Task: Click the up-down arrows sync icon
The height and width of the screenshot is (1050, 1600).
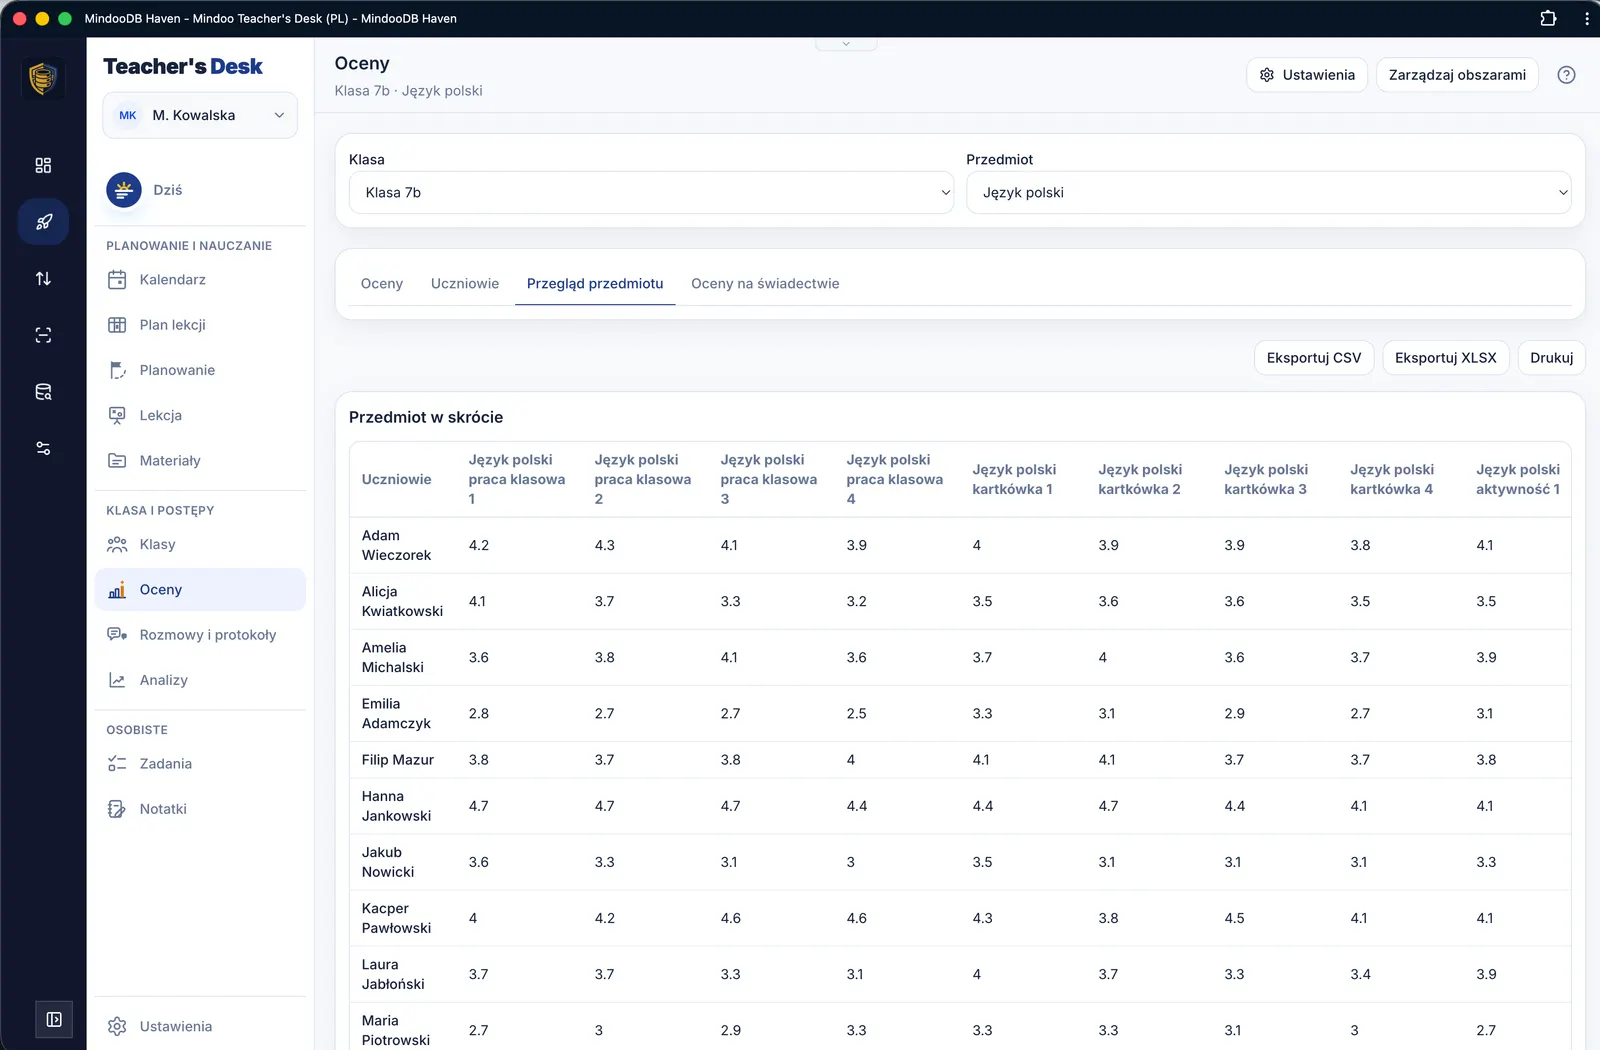Action: 43,279
